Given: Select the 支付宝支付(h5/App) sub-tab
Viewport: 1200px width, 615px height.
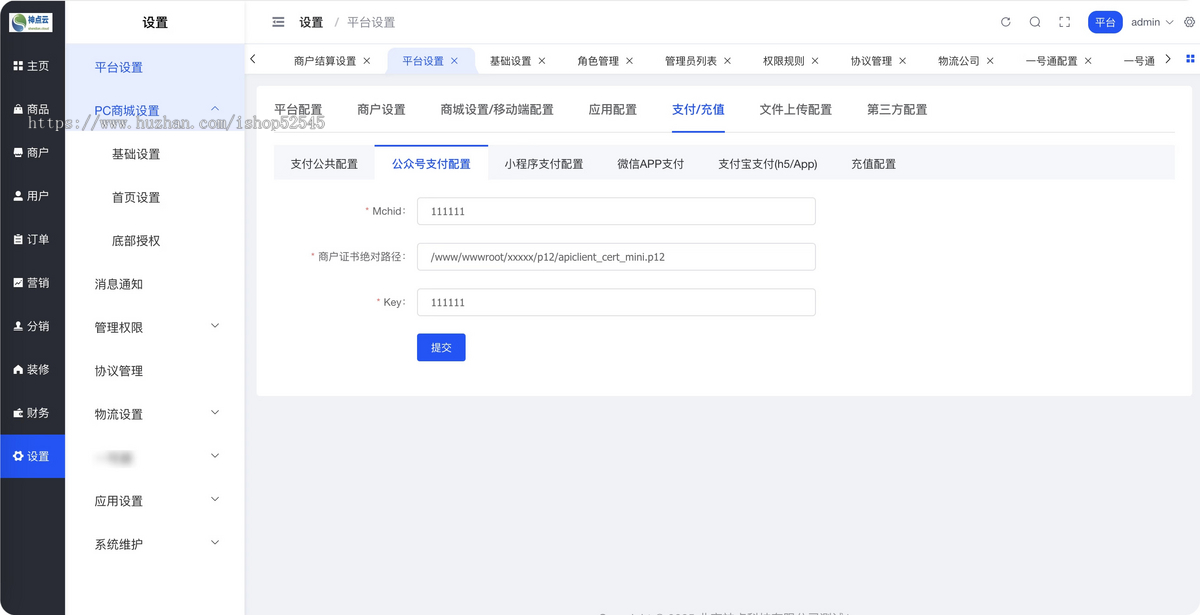Looking at the screenshot, I should (x=768, y=163).
